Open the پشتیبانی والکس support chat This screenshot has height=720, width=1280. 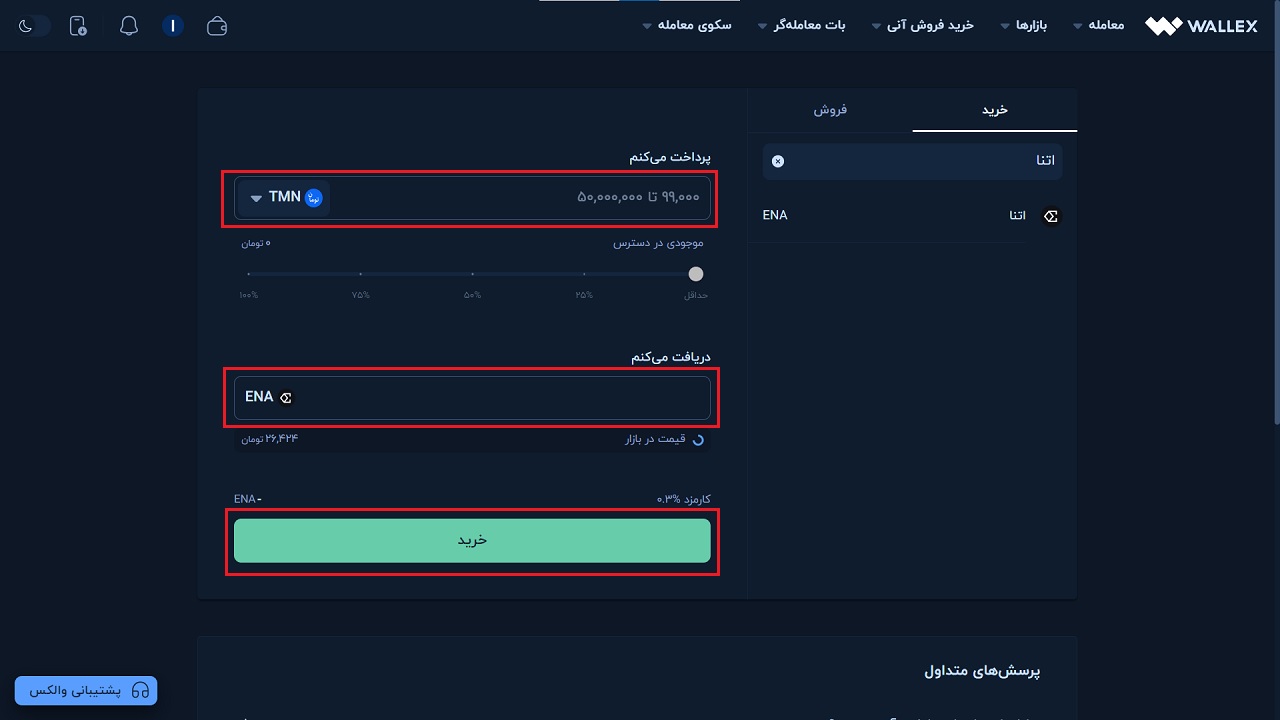pos(86,691)
